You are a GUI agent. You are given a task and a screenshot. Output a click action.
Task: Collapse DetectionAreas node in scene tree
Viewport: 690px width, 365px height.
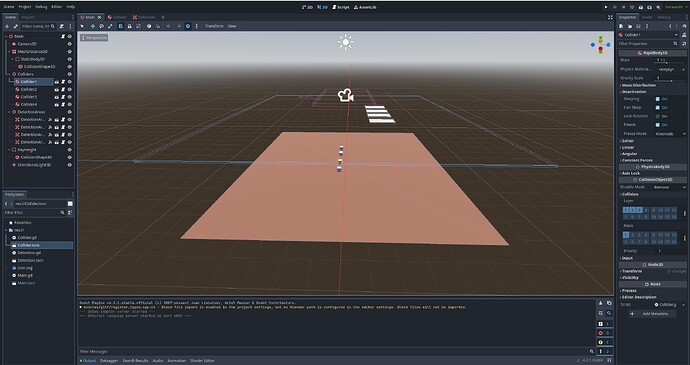click(10, 112)
